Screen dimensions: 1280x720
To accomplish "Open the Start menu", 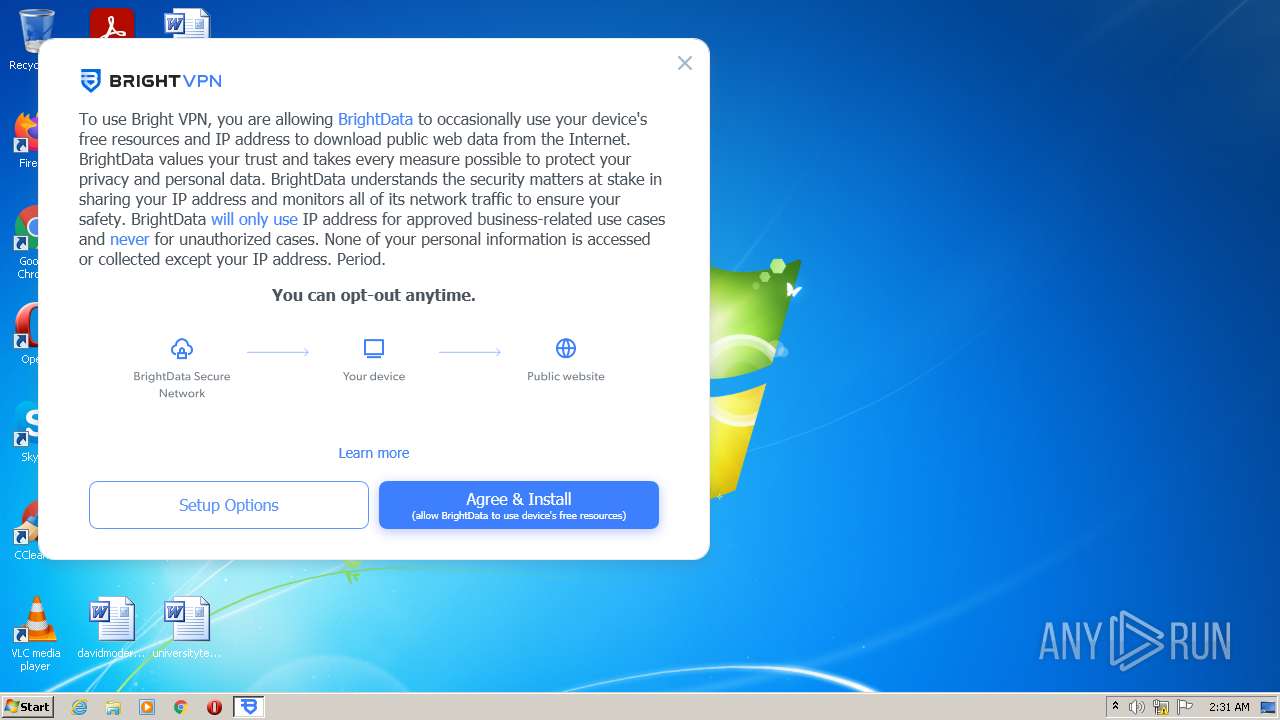I will (x=27, y=706).
